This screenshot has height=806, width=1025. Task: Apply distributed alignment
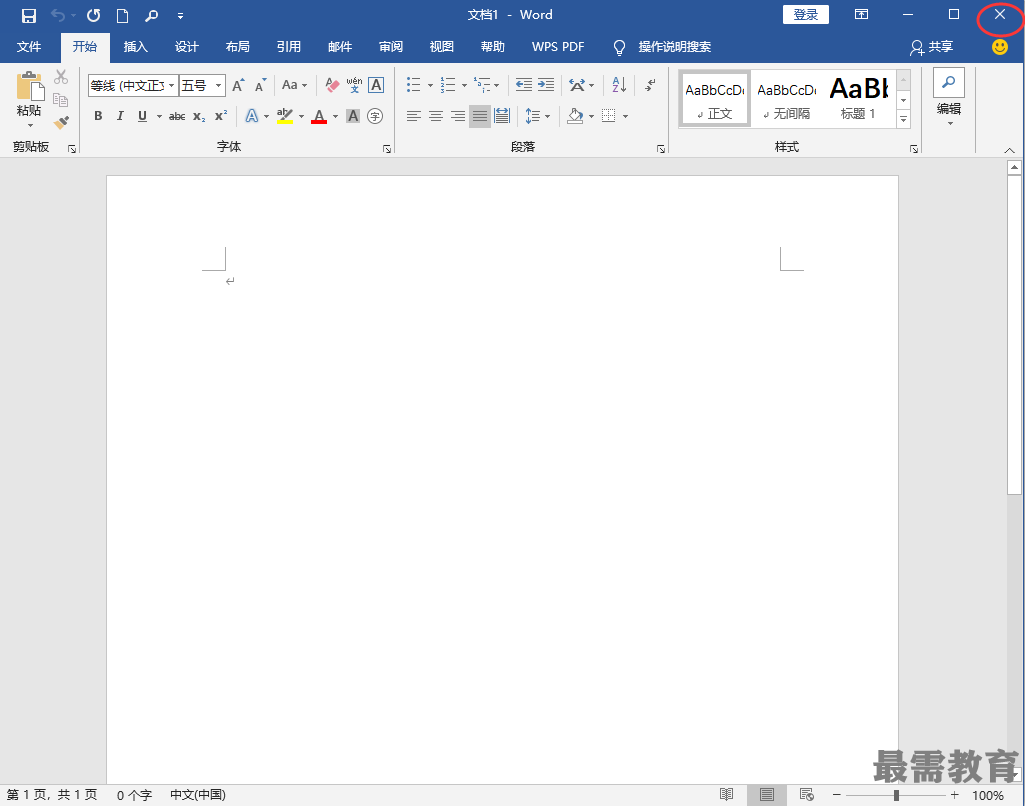coord(502,116)
